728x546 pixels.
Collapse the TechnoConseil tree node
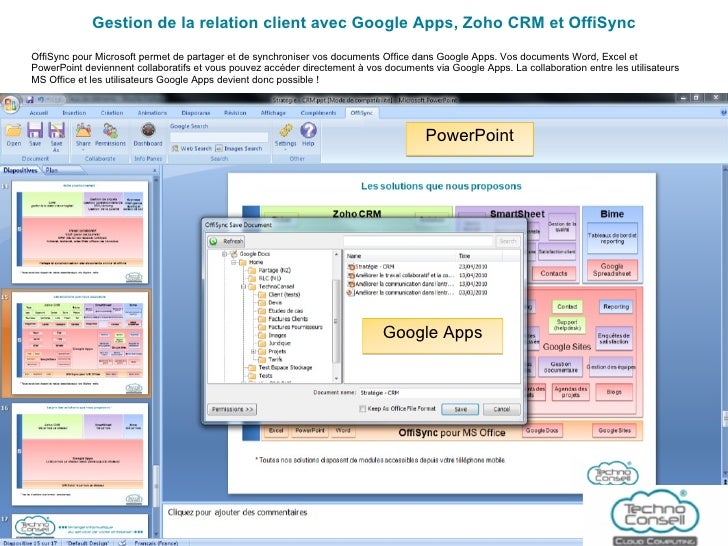(x=243, y=286)
